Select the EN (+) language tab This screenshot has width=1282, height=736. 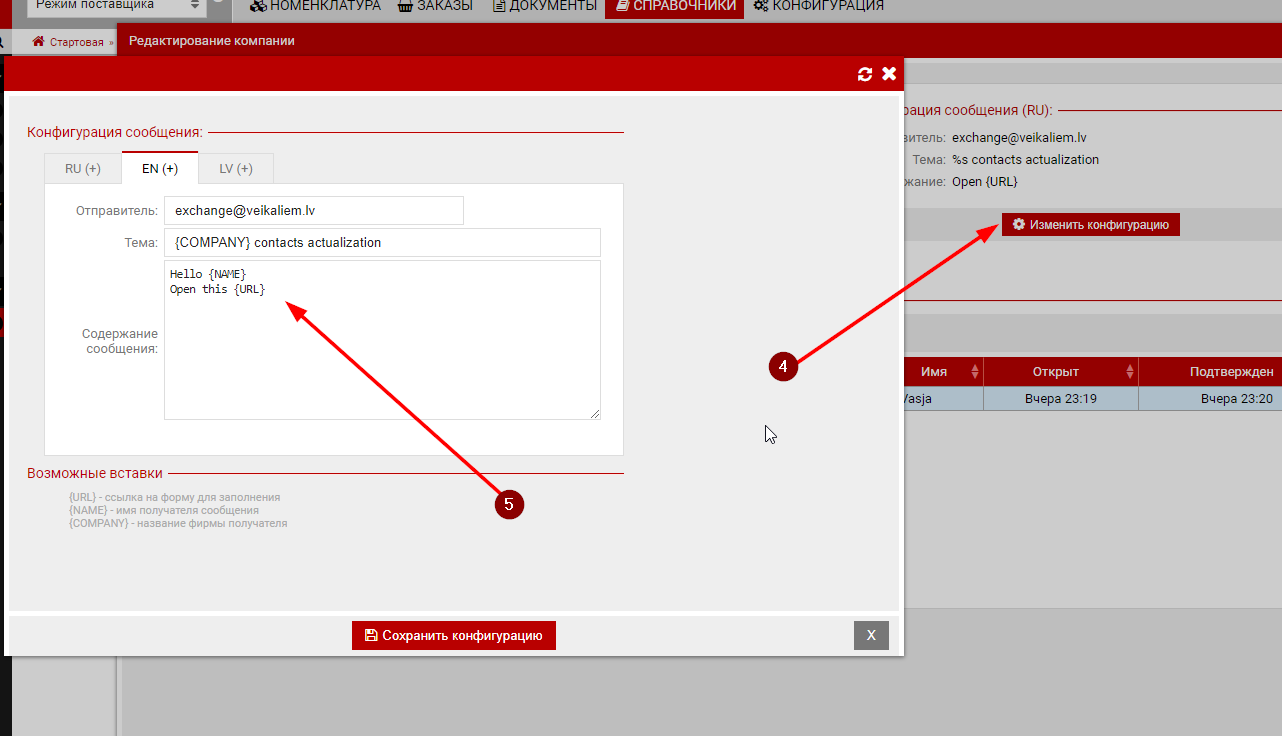coord(160,168)
